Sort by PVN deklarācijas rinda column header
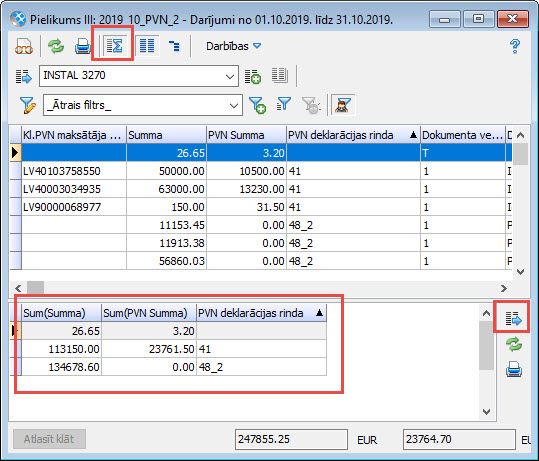The height and width of the screenshot is (461, 539). click(x=353, y=135)
